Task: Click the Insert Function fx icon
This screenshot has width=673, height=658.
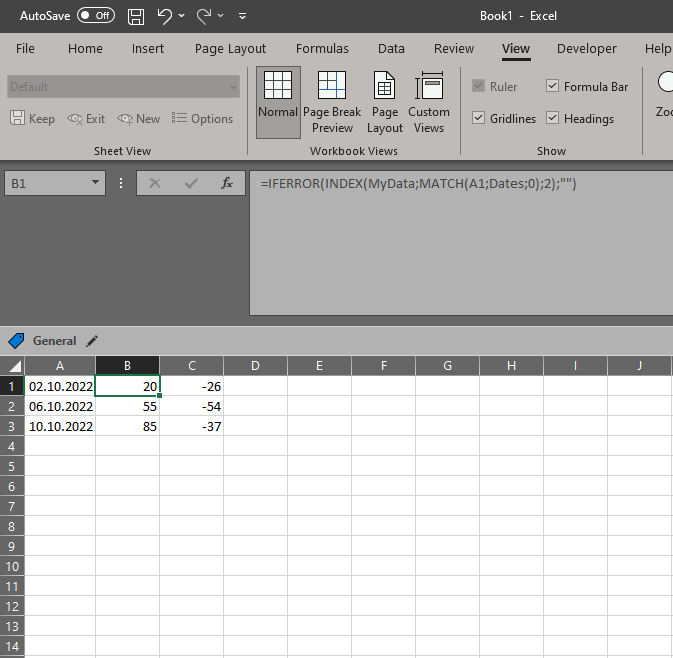Action: (x=227, y=183)
